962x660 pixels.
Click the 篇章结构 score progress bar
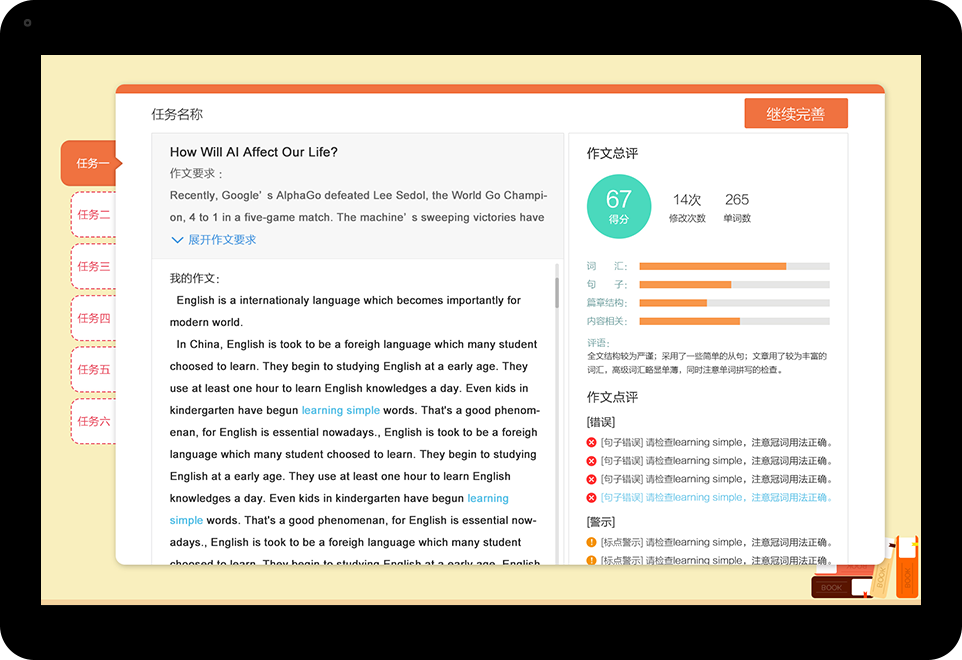click(x=734, y=303)
